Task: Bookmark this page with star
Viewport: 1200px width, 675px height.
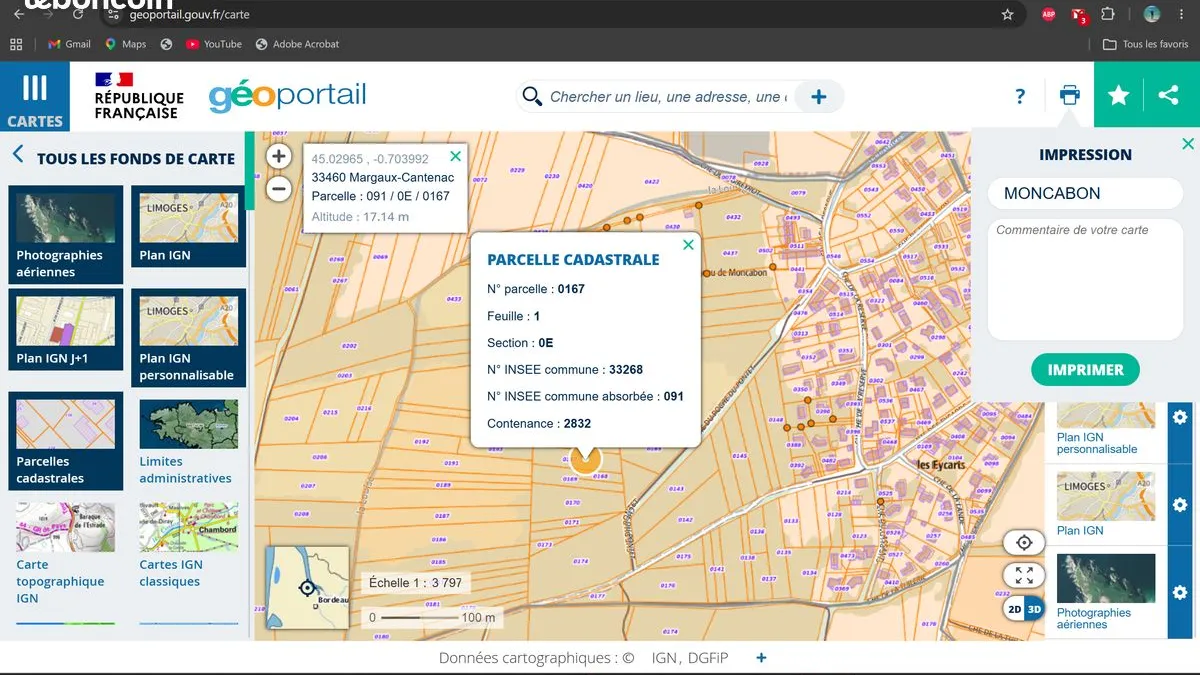Action: (1008, 15)
